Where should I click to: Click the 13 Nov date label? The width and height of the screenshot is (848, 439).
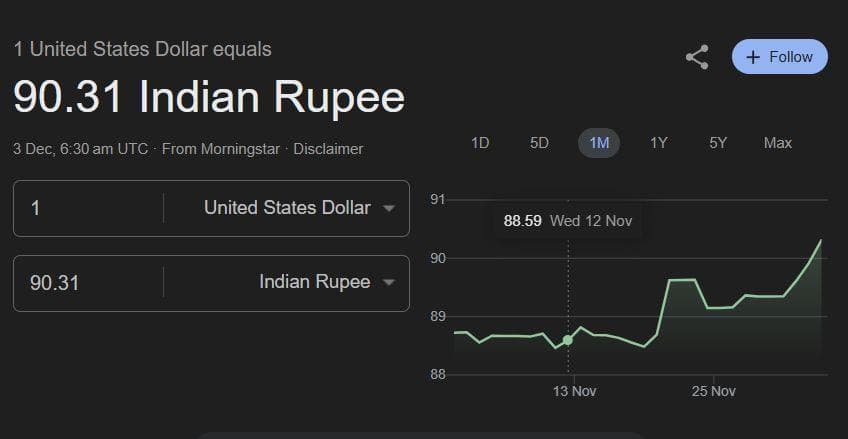click(575, 391)
